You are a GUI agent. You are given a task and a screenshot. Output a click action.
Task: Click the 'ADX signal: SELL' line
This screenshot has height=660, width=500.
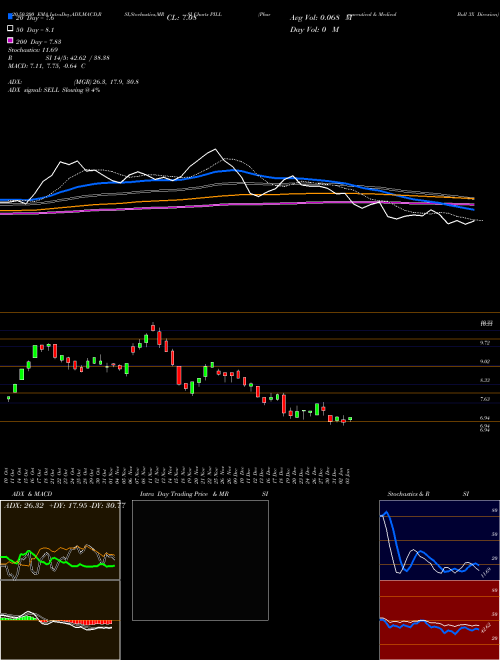(x=54, y=90)
